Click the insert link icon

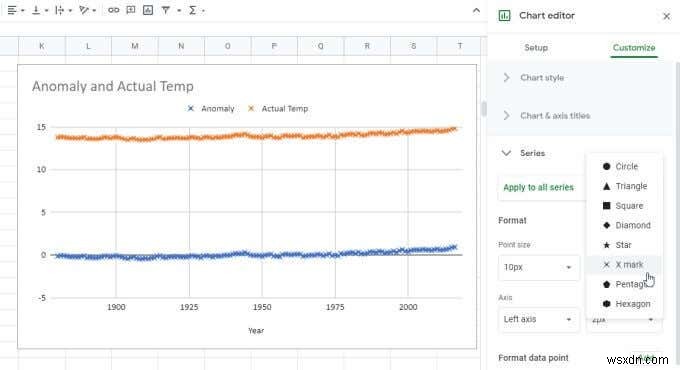(114, 10)
